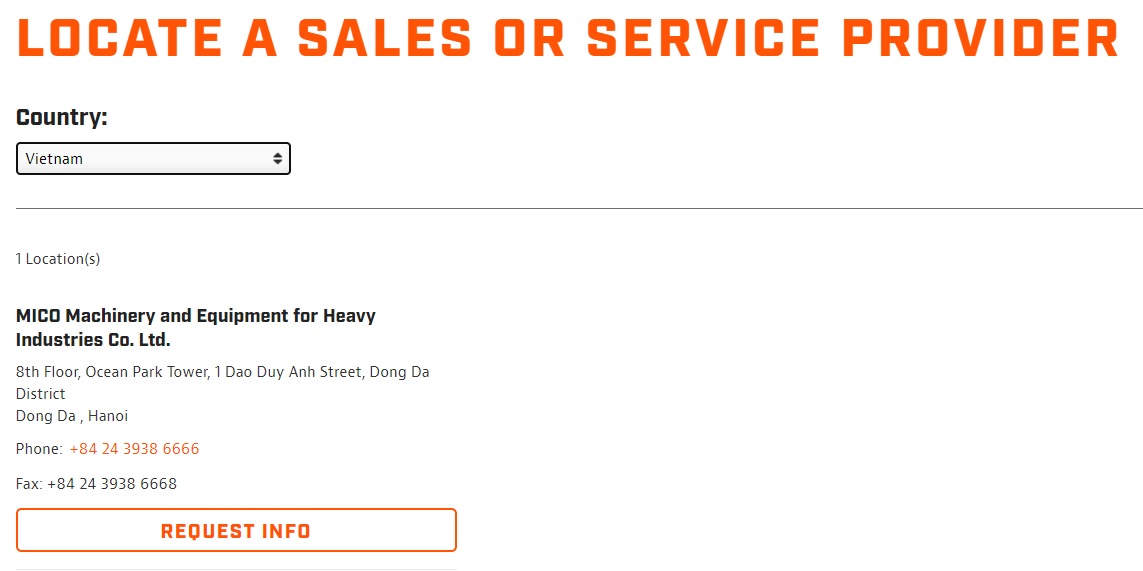Click the "8th Floor, Ocean Park Tower" address line
Image resolution: width=1143 pixels, height=571 pixels.
223,372
